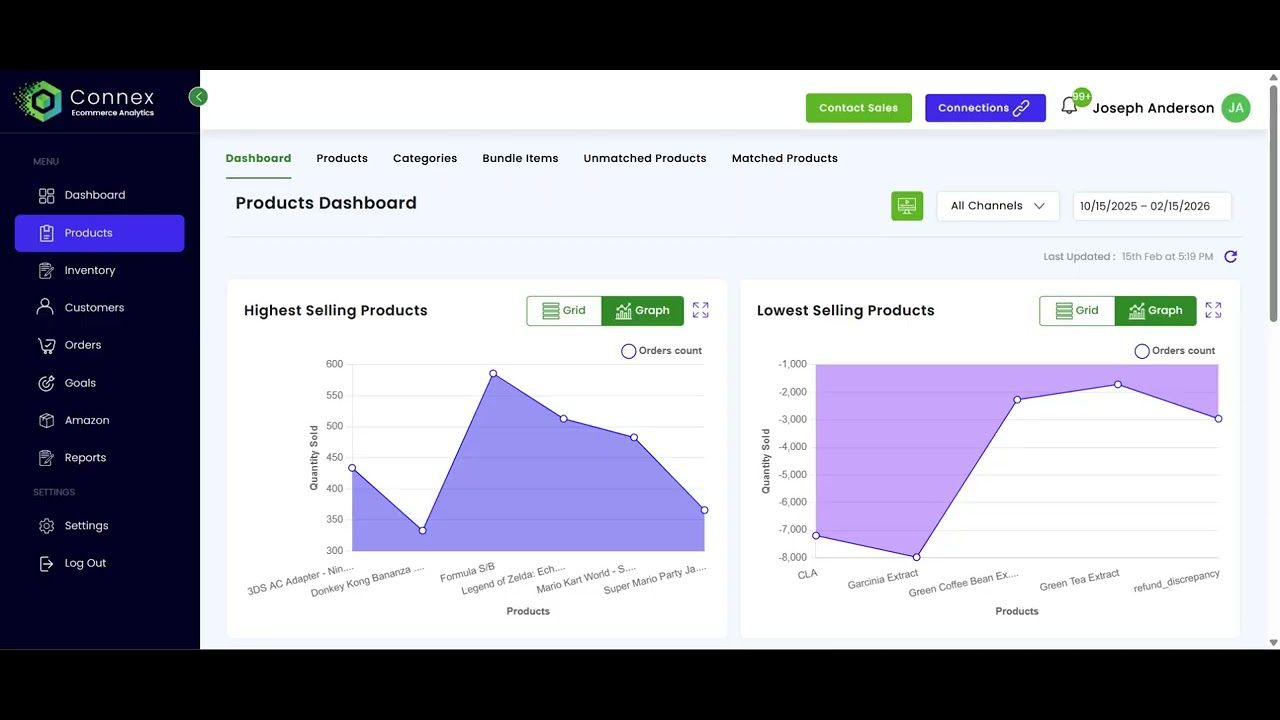Click the page vertical scrollbar thumb

coord(1273,205)
